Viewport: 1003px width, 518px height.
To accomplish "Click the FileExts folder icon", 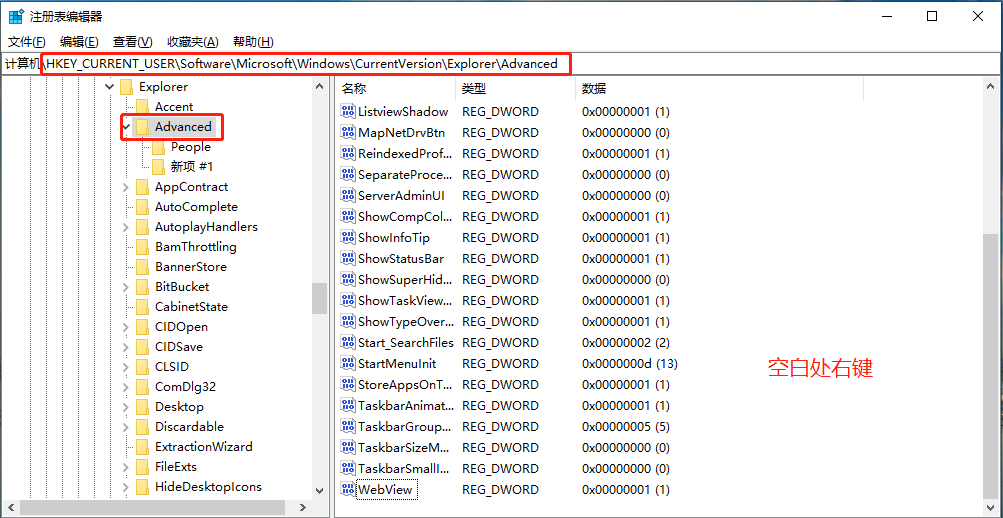I will 142,467.
